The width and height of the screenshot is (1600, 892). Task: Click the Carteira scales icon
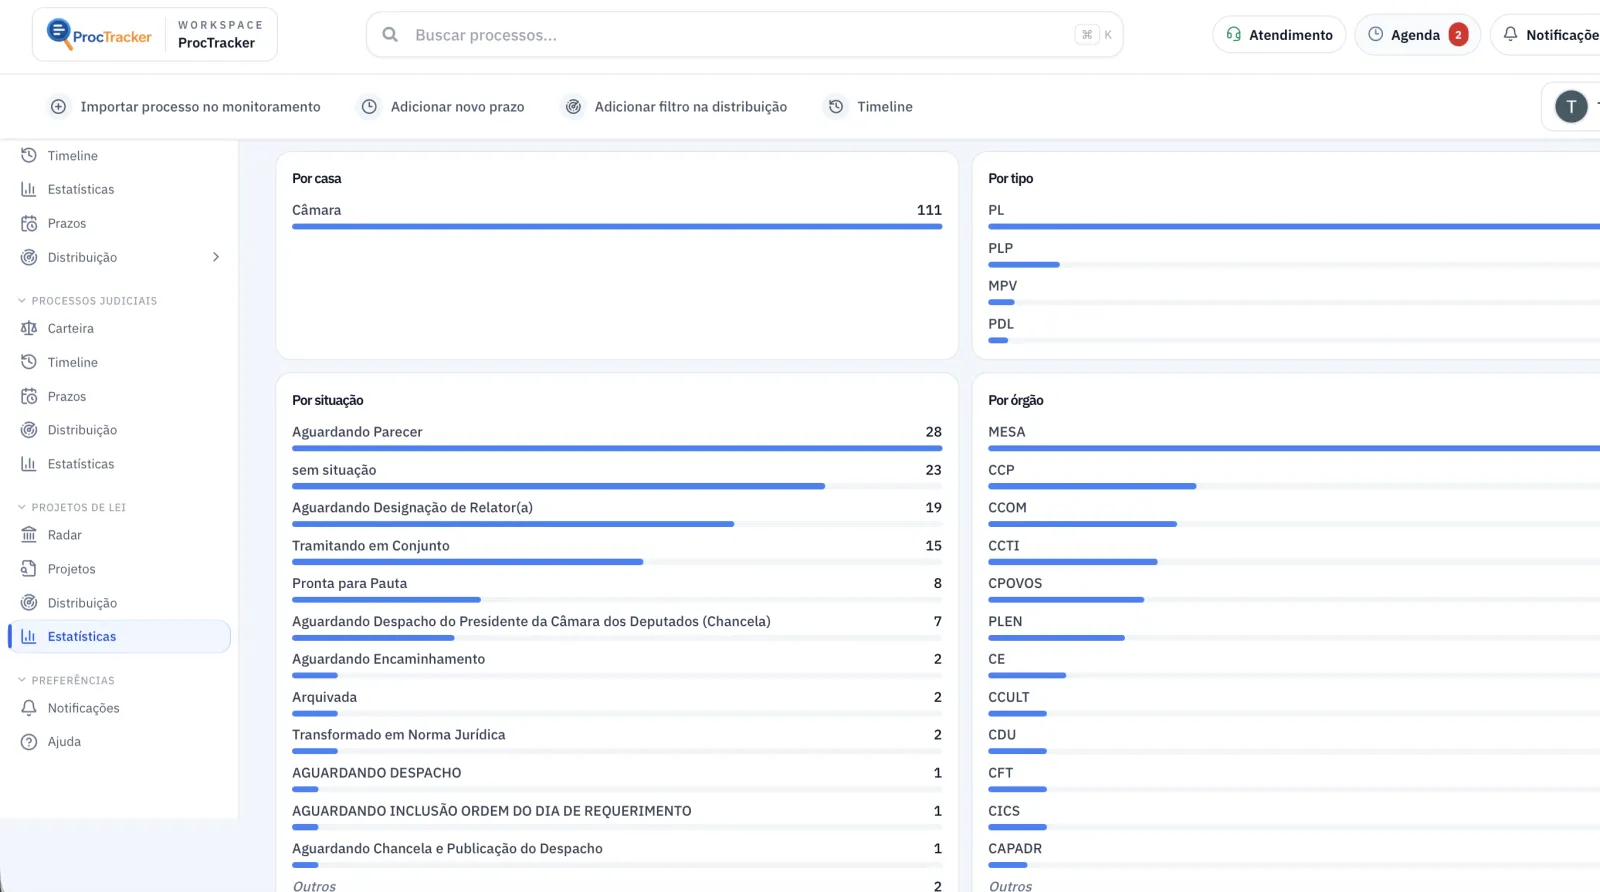tap(29, 329)
